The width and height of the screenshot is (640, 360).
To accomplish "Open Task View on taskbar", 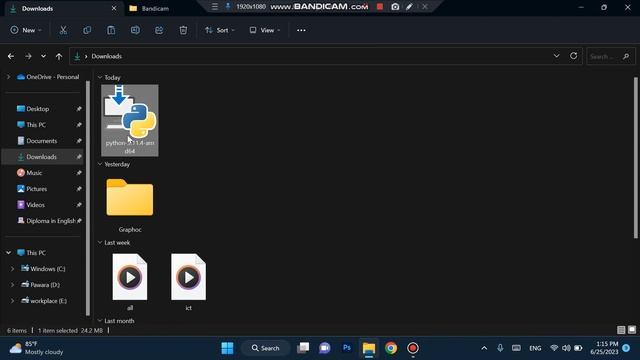I will click(x=303, y=348).
